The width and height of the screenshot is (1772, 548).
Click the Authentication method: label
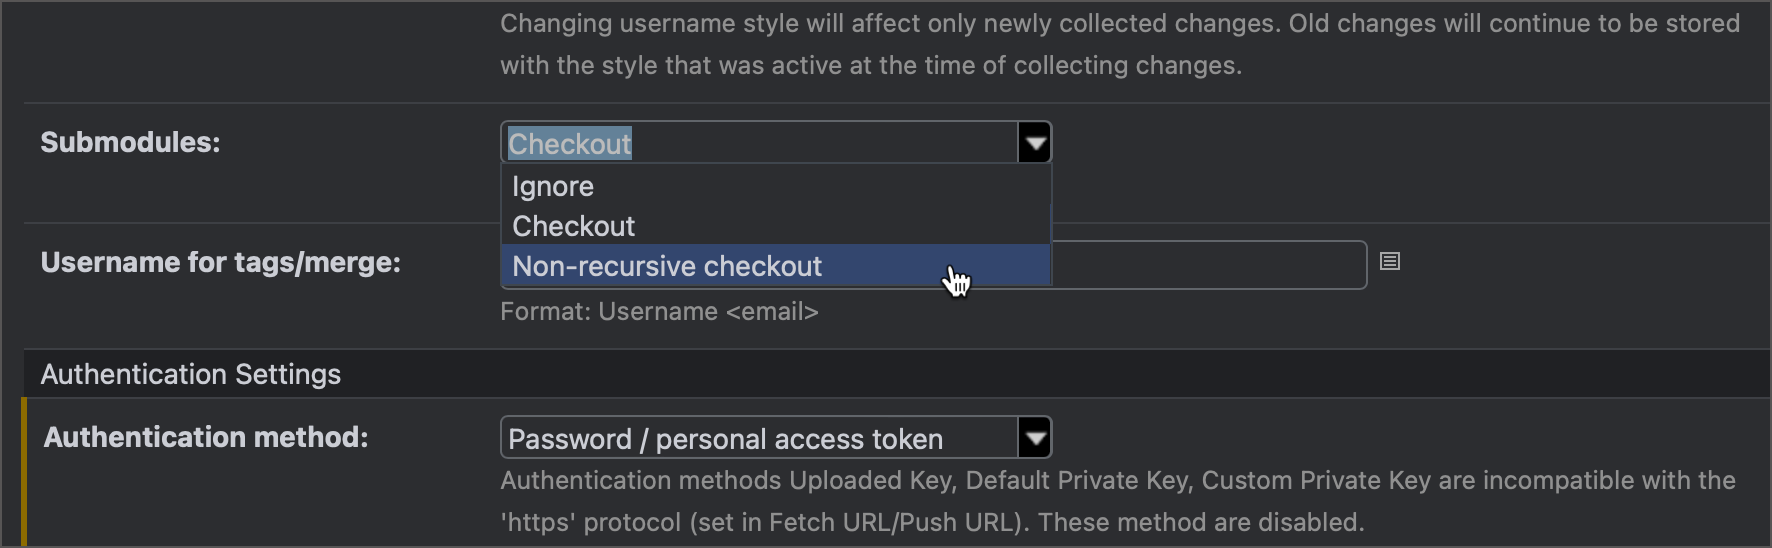[206, 438]
